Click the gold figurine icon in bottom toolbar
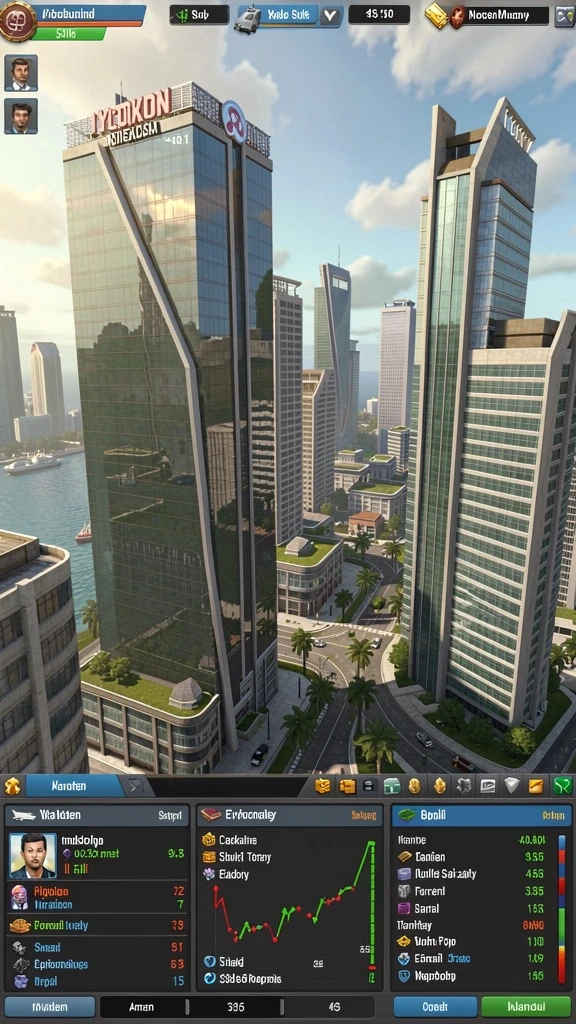Image resolution: width=576 pixels, height=1024 pixels. pos(440,786)
